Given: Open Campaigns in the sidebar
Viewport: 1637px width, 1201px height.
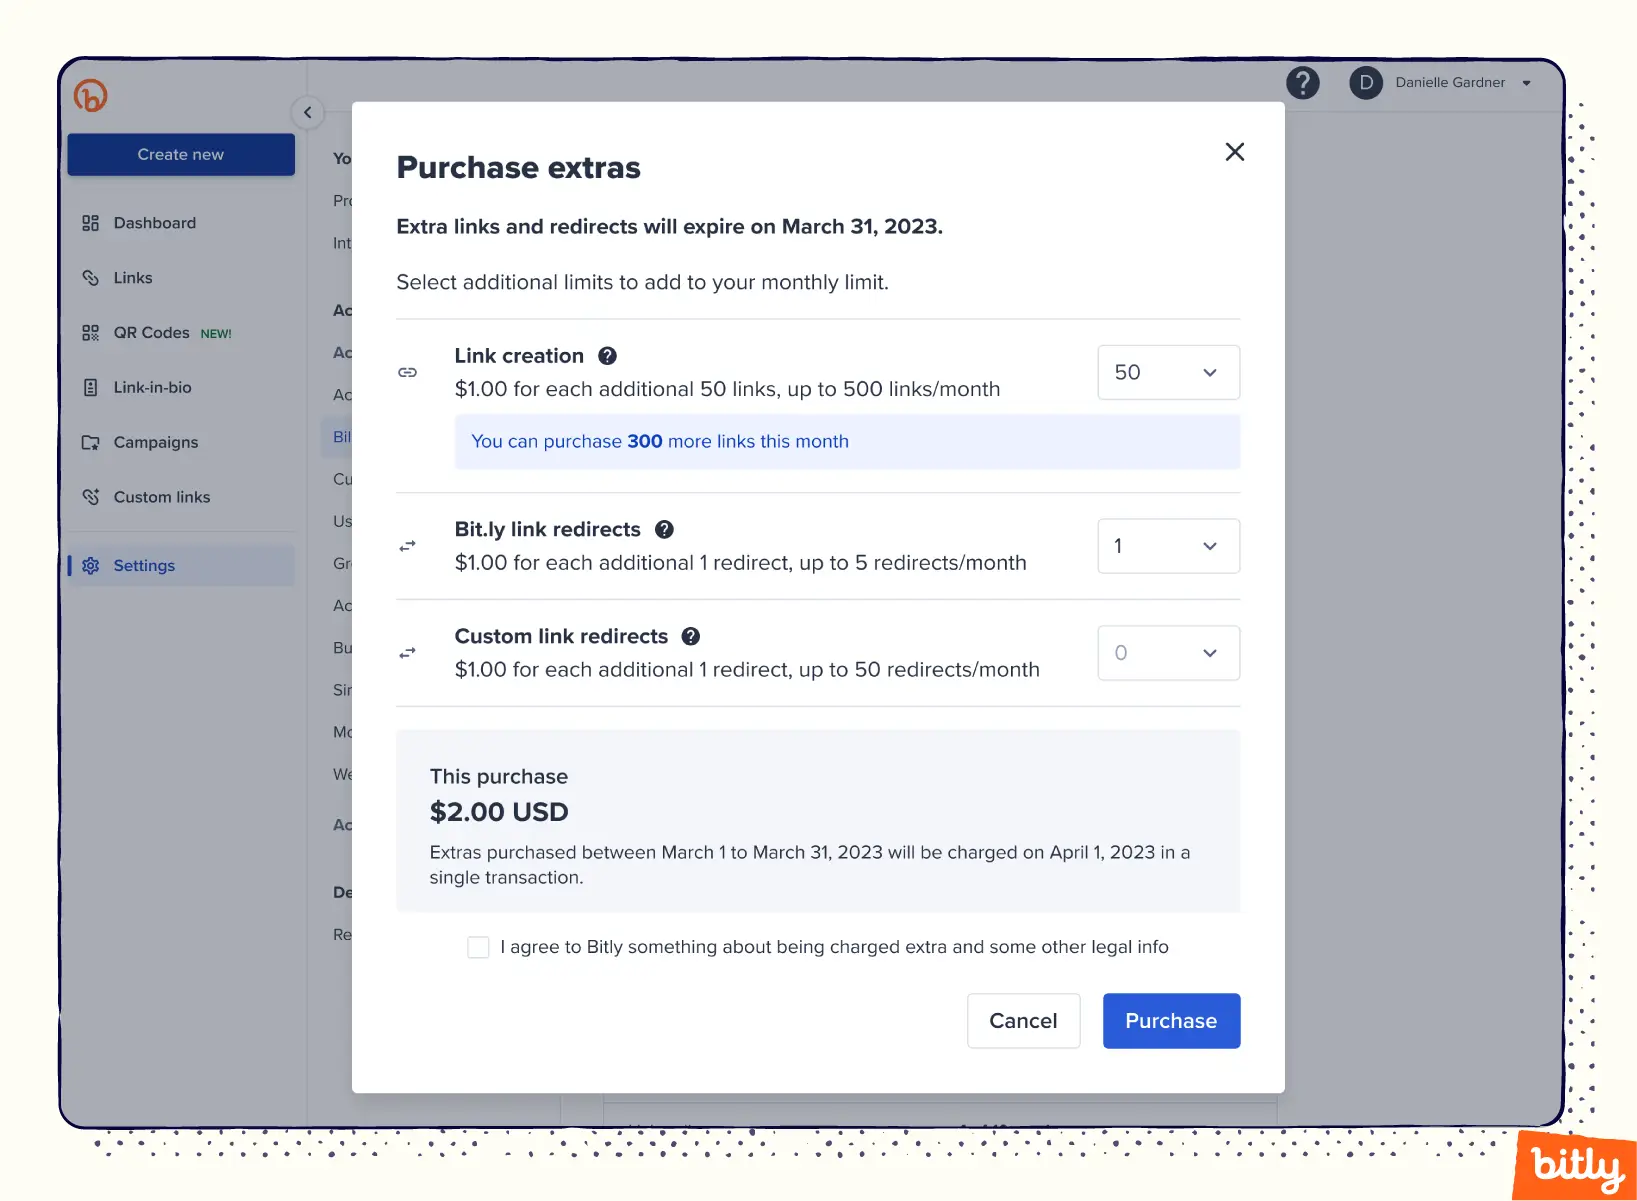Looking at the screenshot, I should [x=156, y=442].
